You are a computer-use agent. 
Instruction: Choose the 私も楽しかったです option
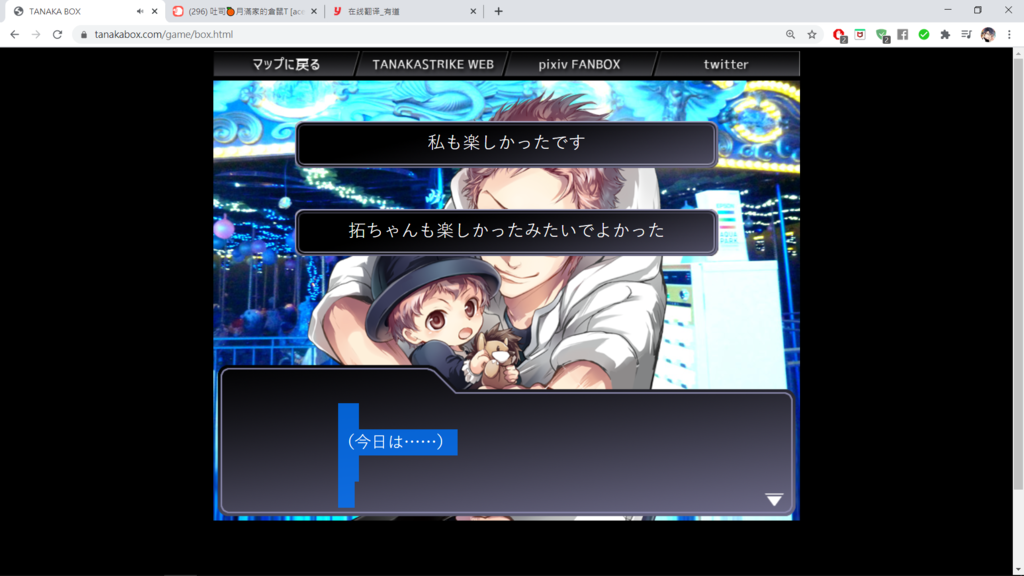click(x=506, y=143)
